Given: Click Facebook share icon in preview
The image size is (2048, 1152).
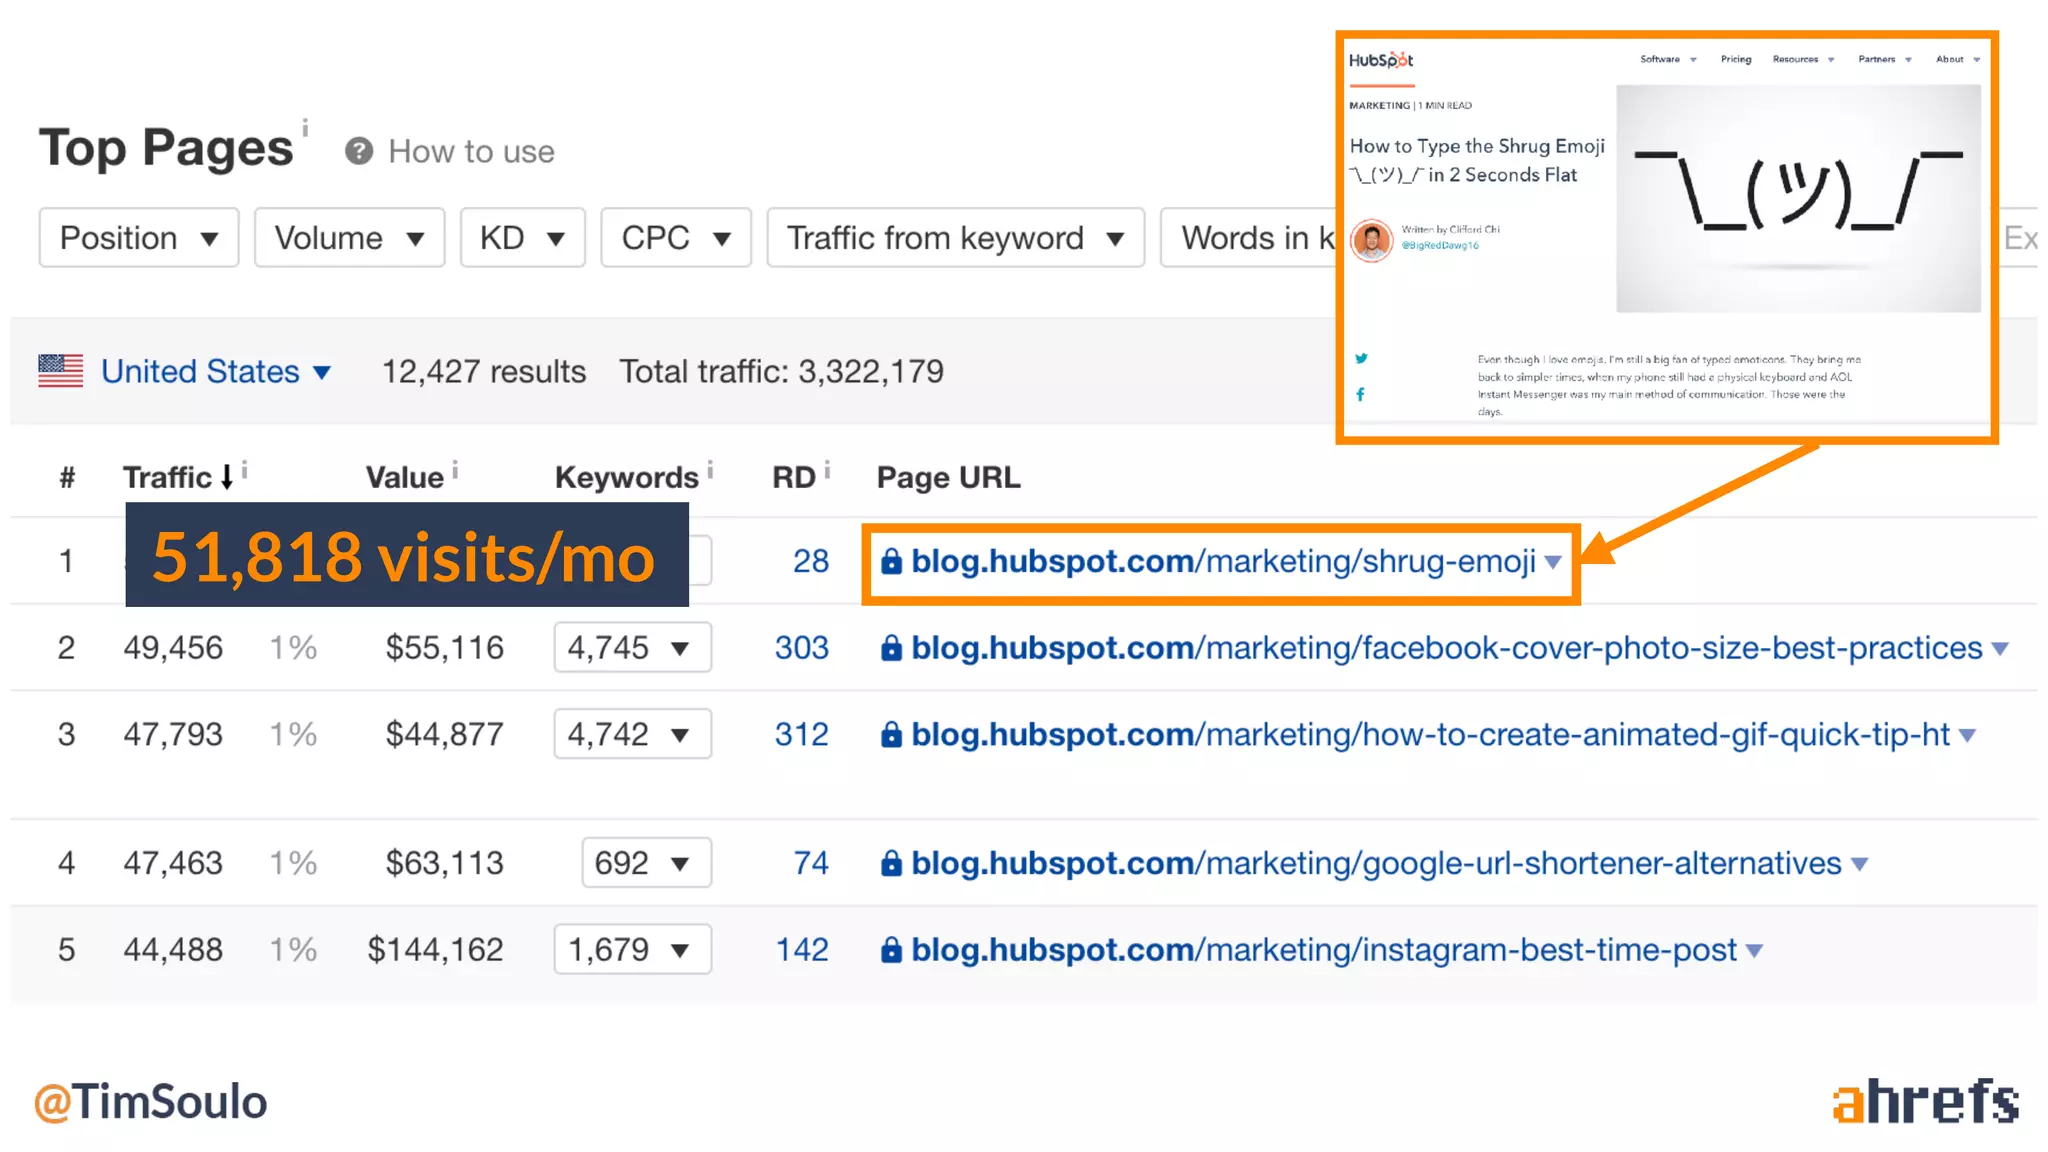Looking at the screenshot, I should point(1360,394).
